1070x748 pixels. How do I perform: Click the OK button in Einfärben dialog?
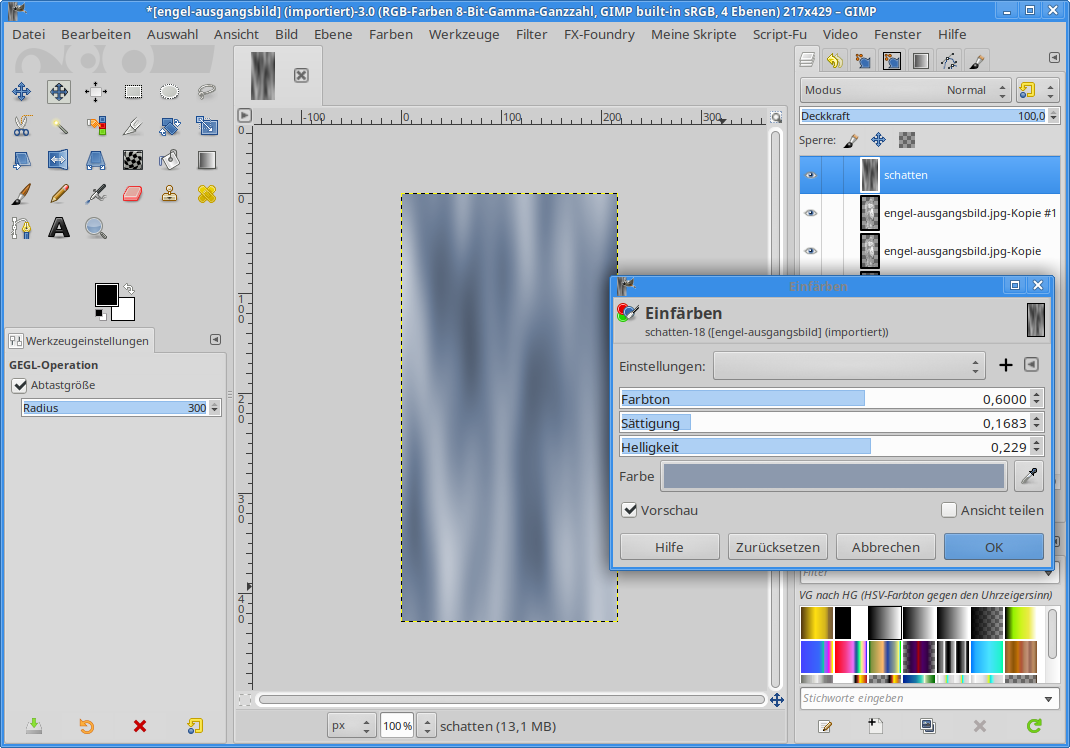(x=993, y=547)
